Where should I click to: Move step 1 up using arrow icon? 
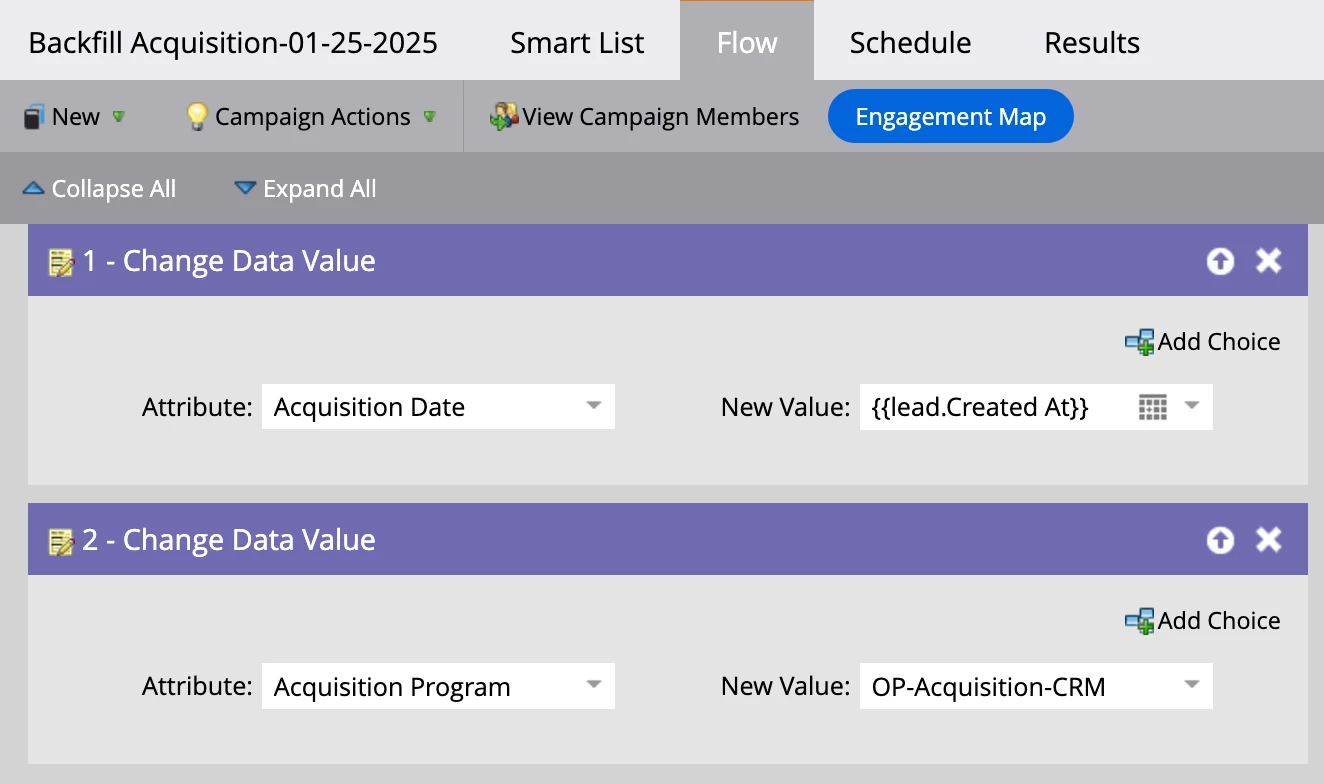click(1220, 261)
